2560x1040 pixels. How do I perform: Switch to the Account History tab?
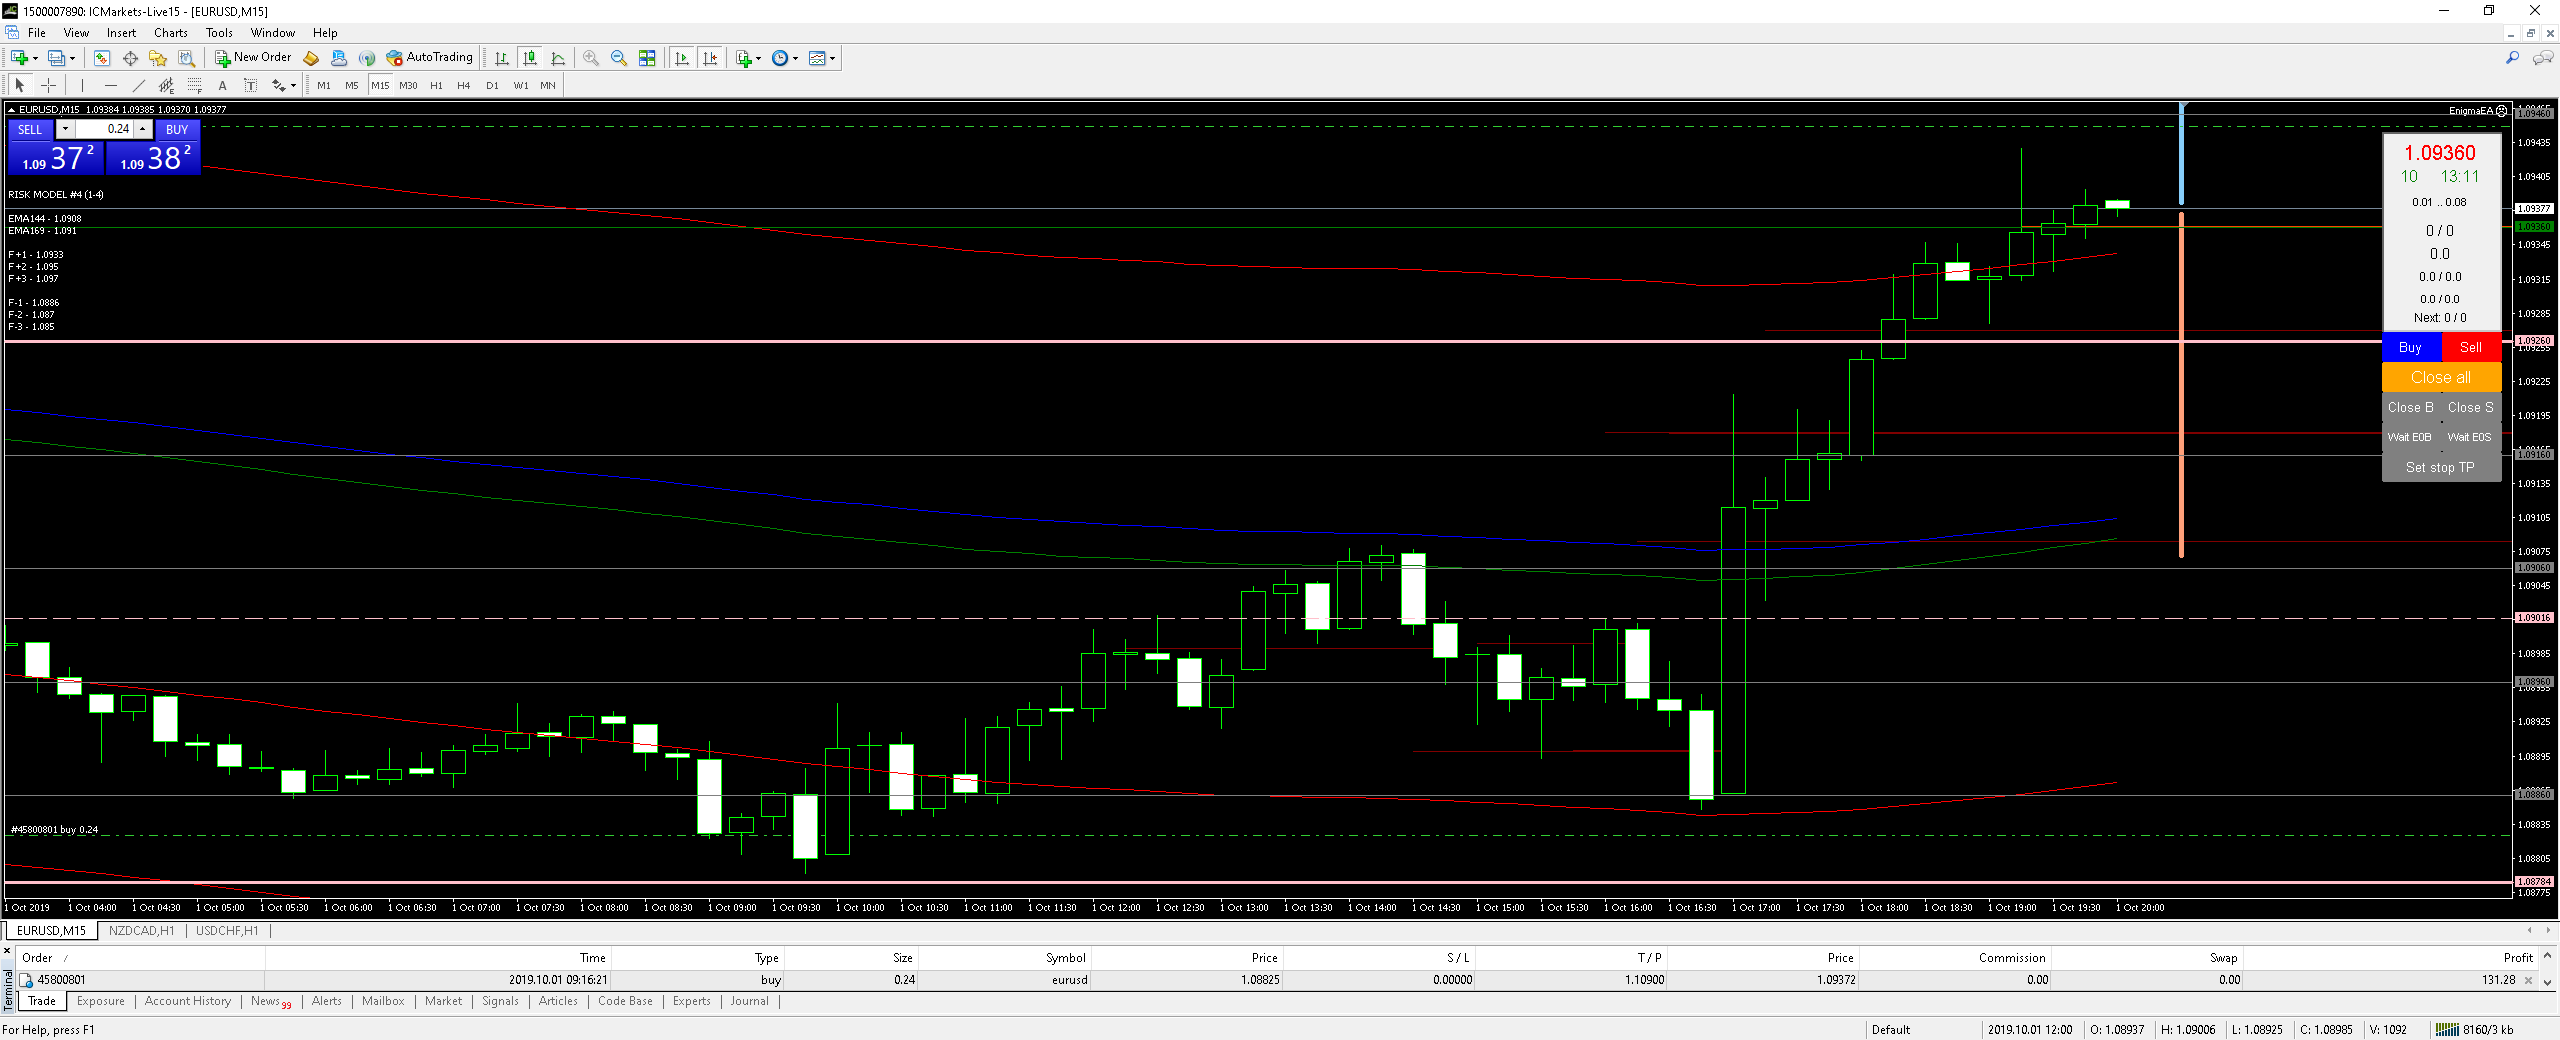pos(187,1001)
